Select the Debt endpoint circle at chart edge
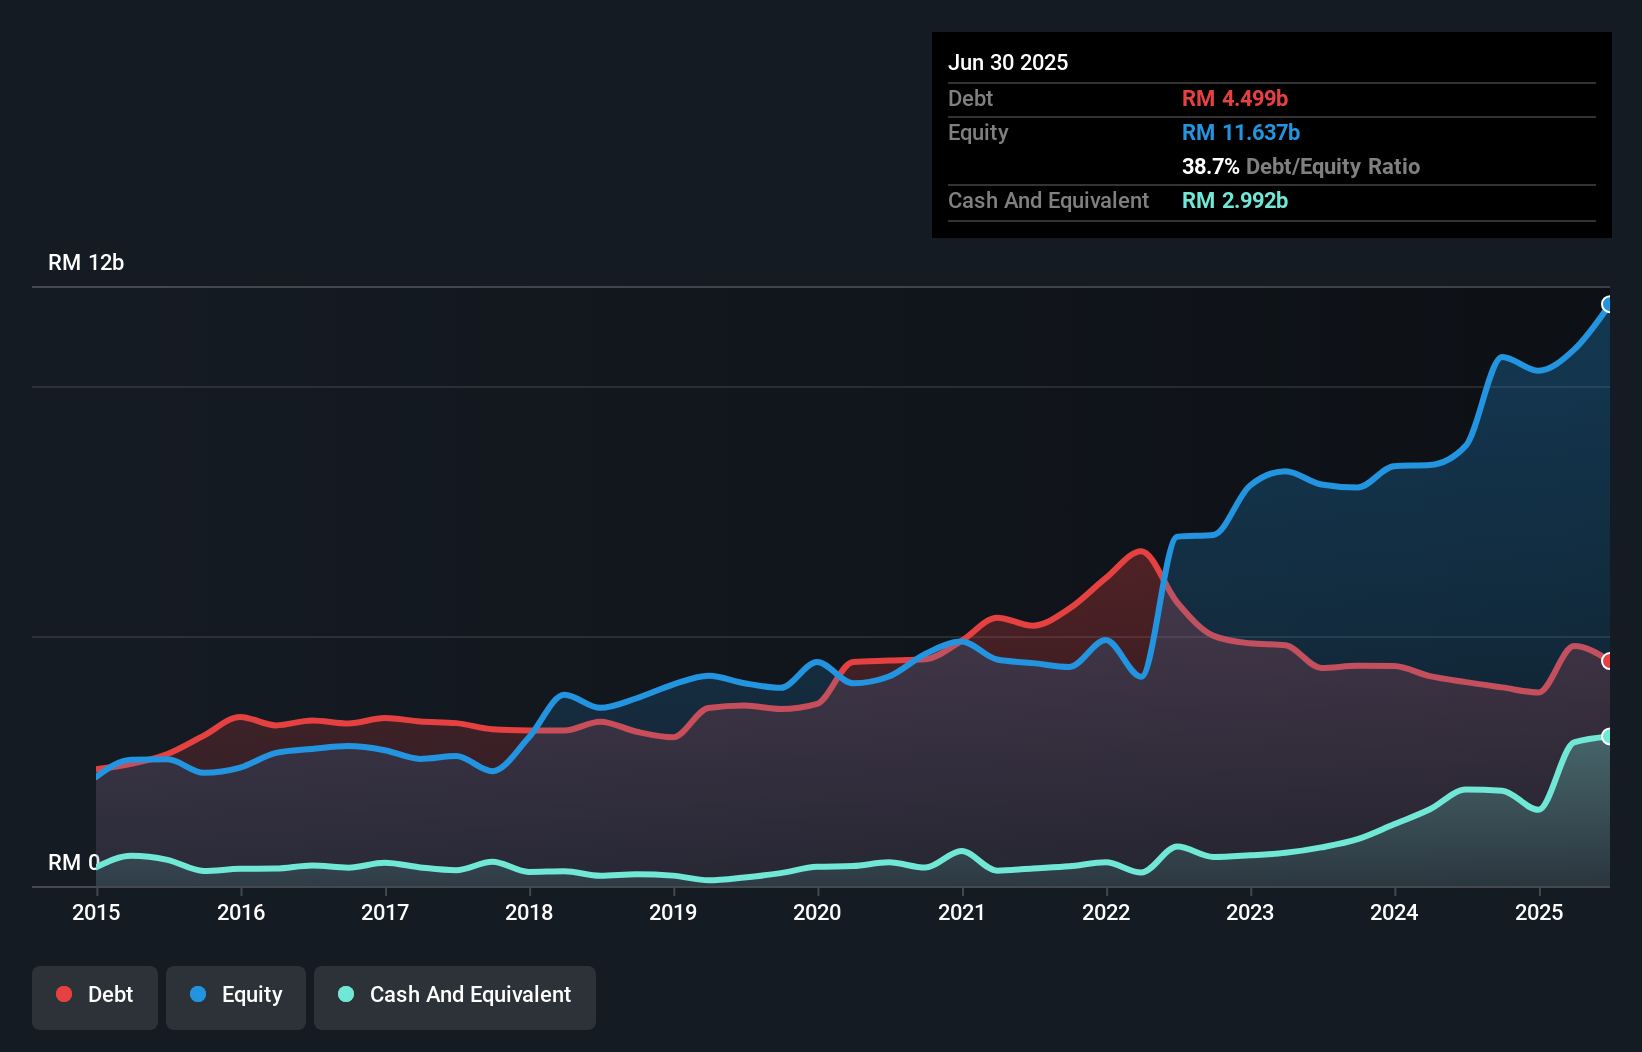This screenshot has width=1642, height=1052. (x=1608, y=662)
